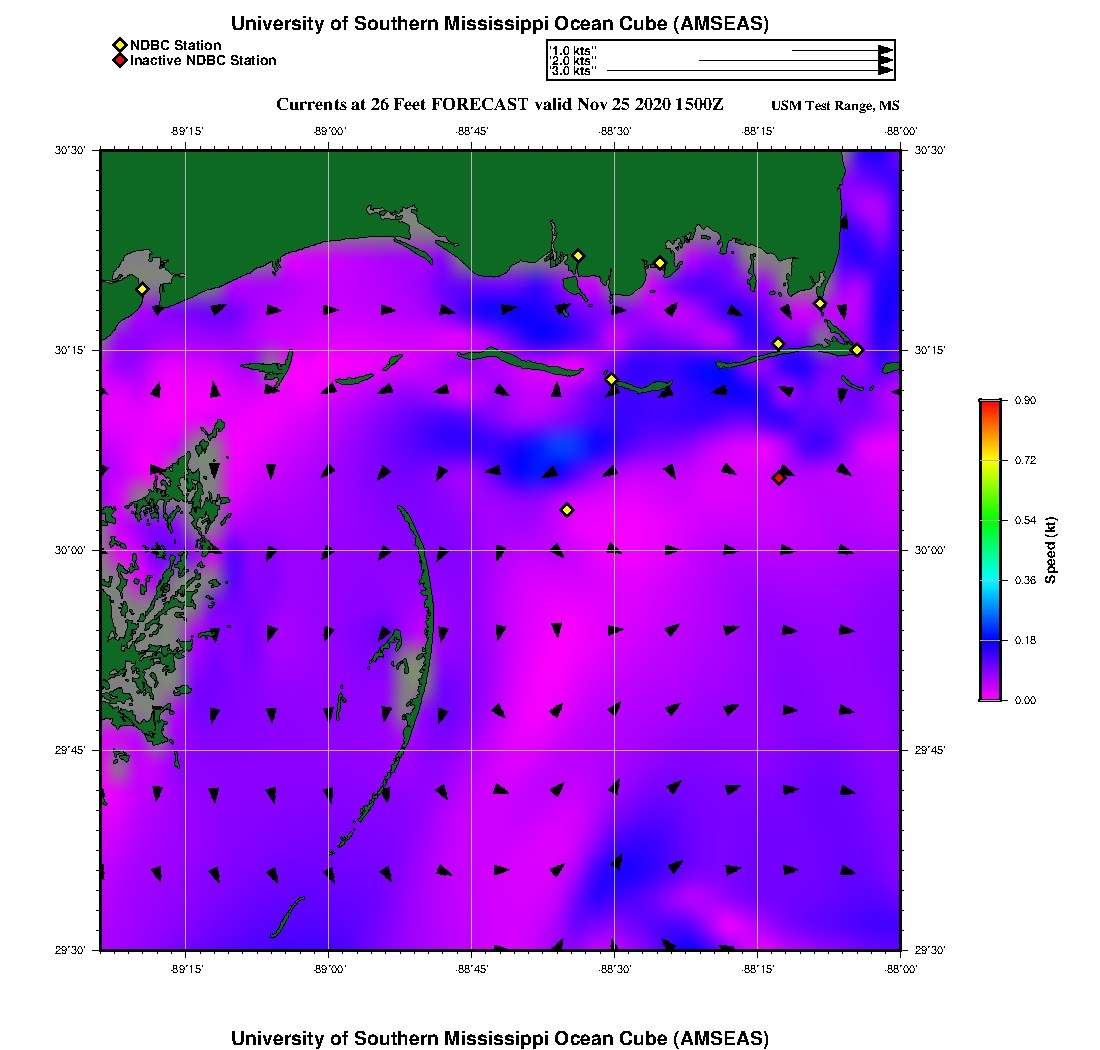Click the red diamond beside the Inactive NDBC Station legend
The height and width of the screenshot is (1050, 1100).
[119, 60]
